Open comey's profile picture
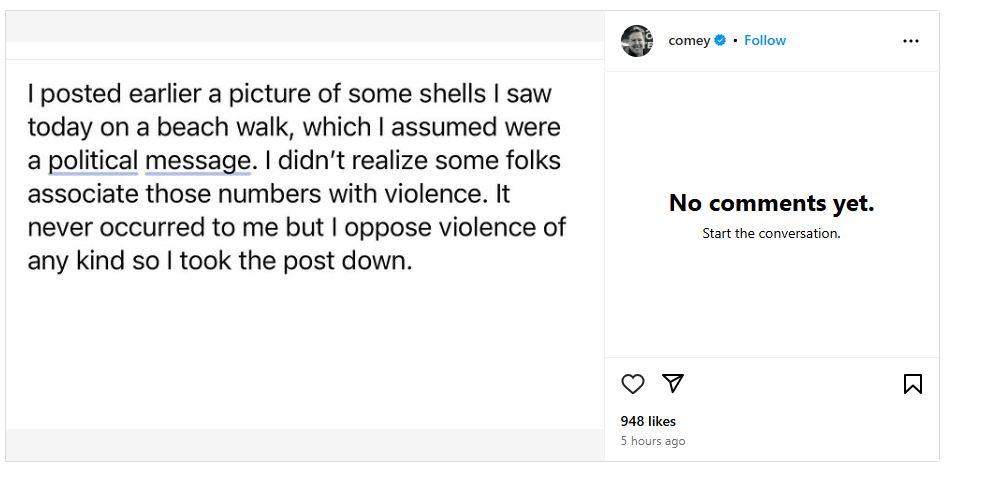The height and width of the screenshot is (499, 996). coord(637,41)
